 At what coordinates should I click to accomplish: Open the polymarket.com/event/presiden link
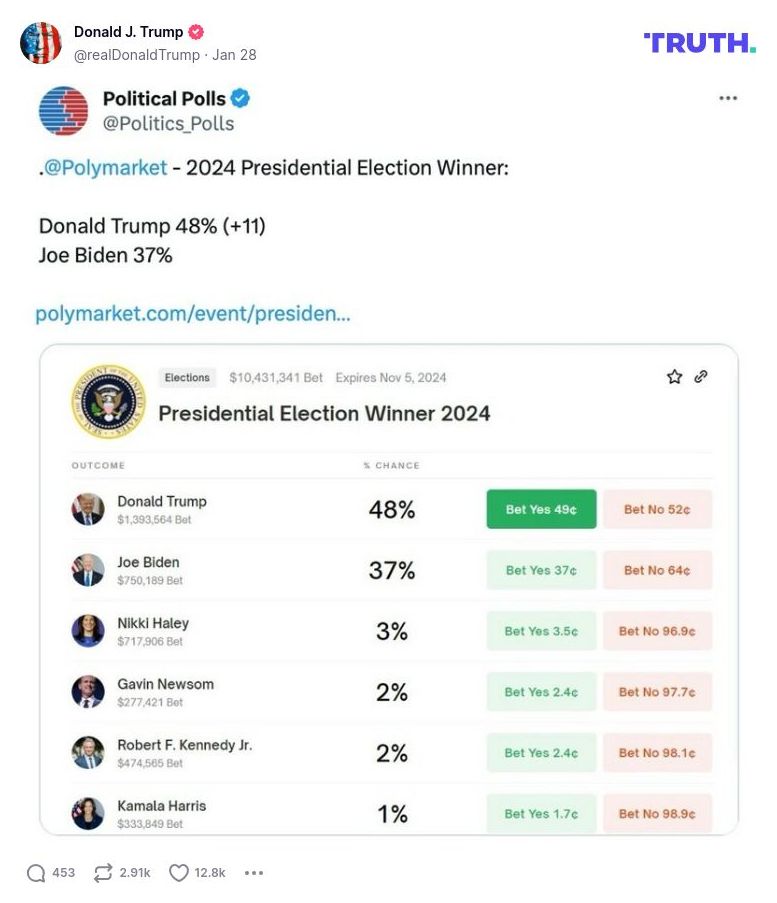click(194, 313)
